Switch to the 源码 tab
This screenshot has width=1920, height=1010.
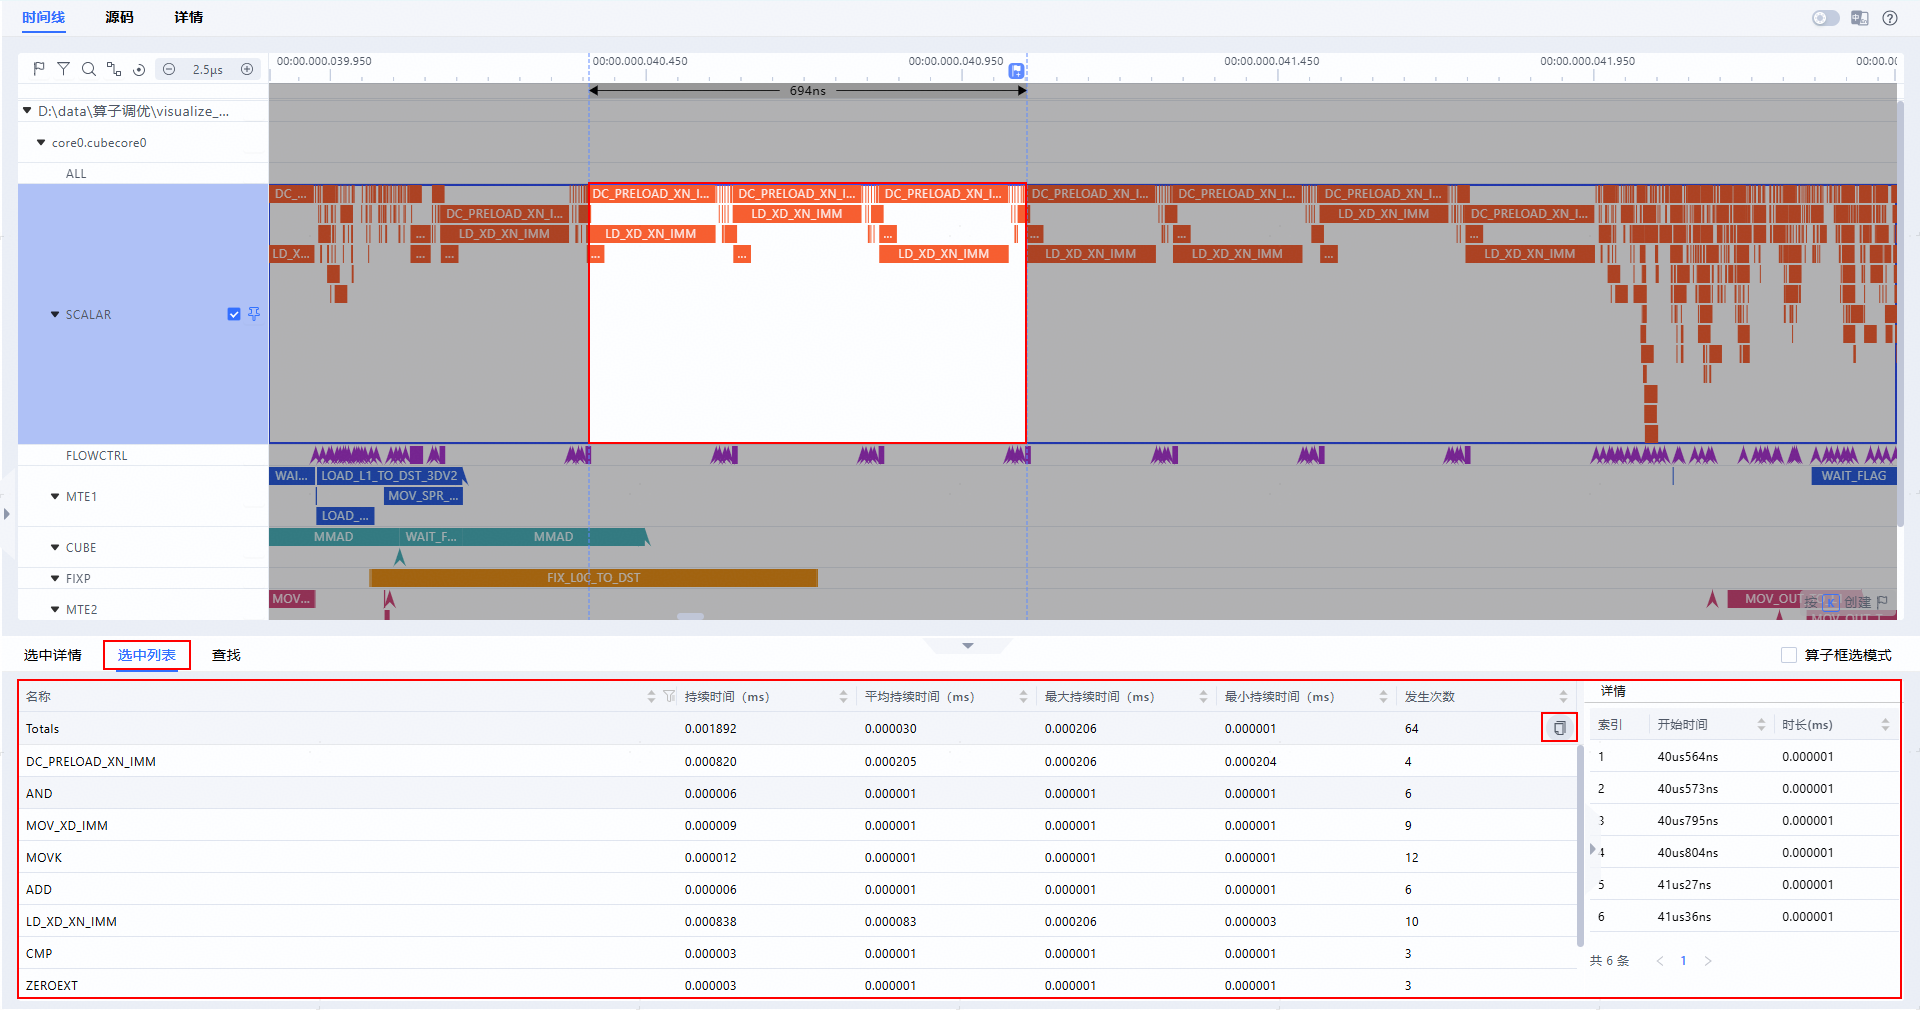tap(119, 17)
